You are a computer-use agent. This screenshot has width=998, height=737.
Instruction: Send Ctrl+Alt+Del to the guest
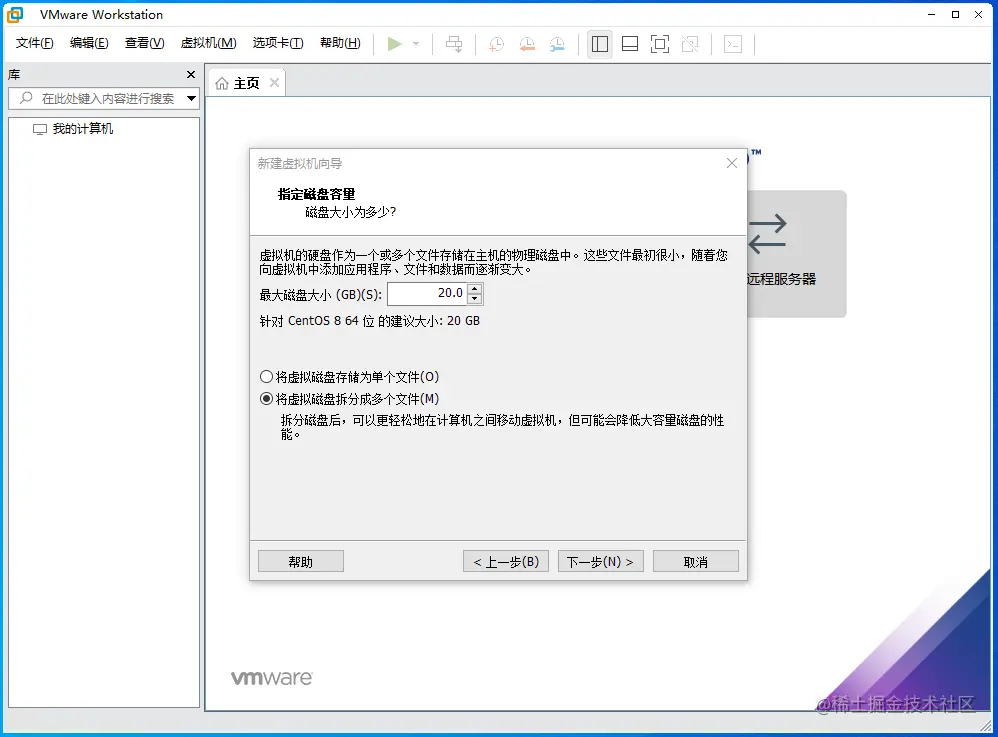(x=454, y=44)
